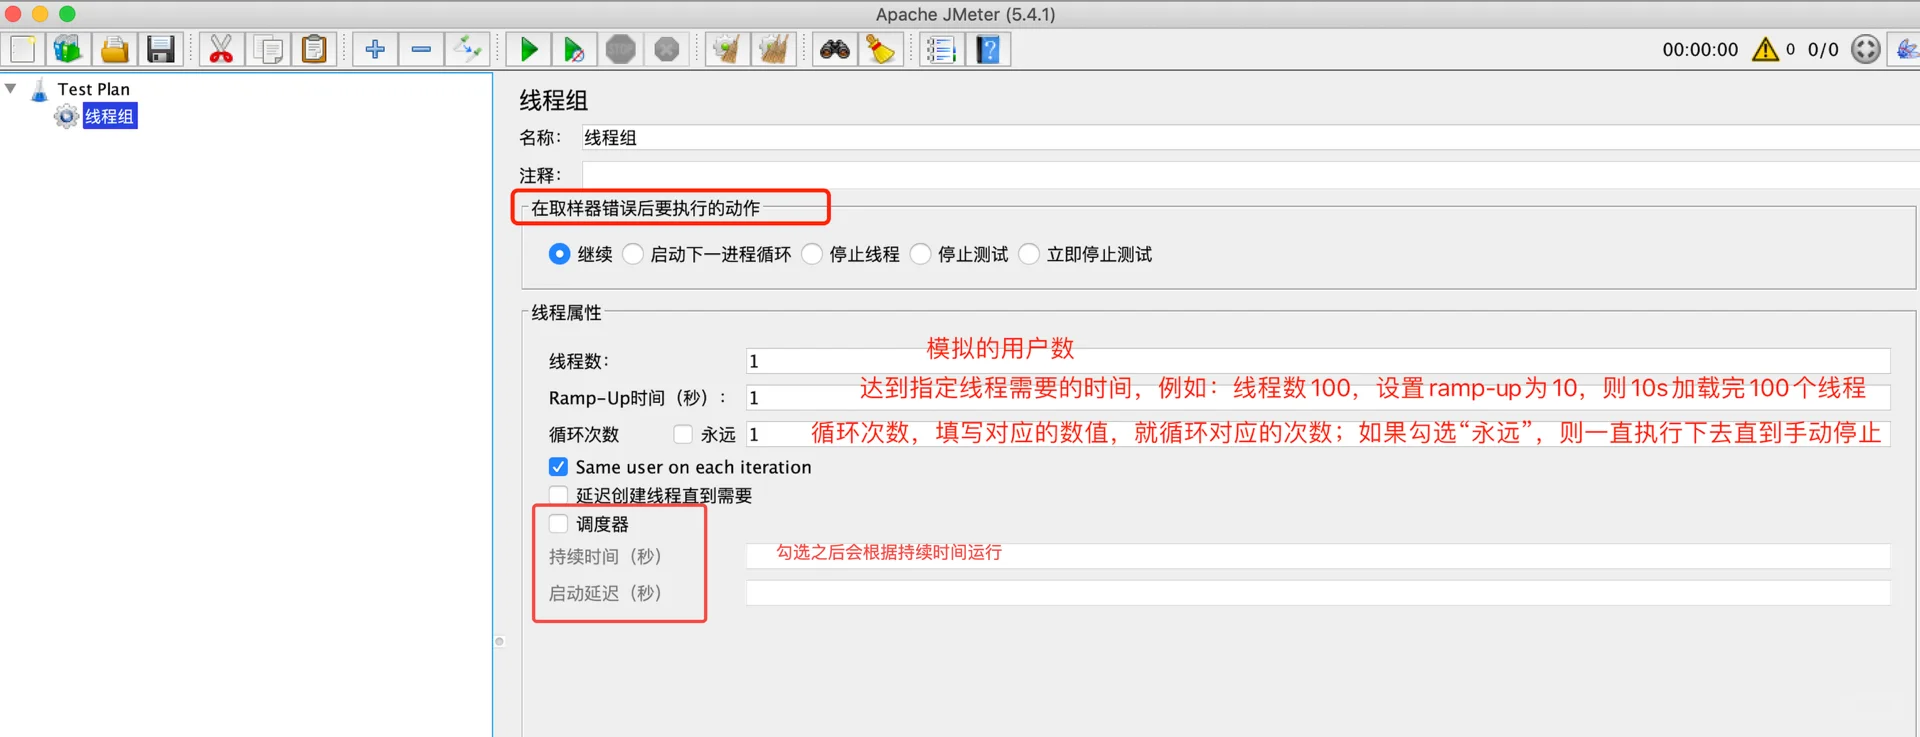This screenshot has width=1920, height=737.
Task: Start the test with no pauses
Action: pos(574,49)
